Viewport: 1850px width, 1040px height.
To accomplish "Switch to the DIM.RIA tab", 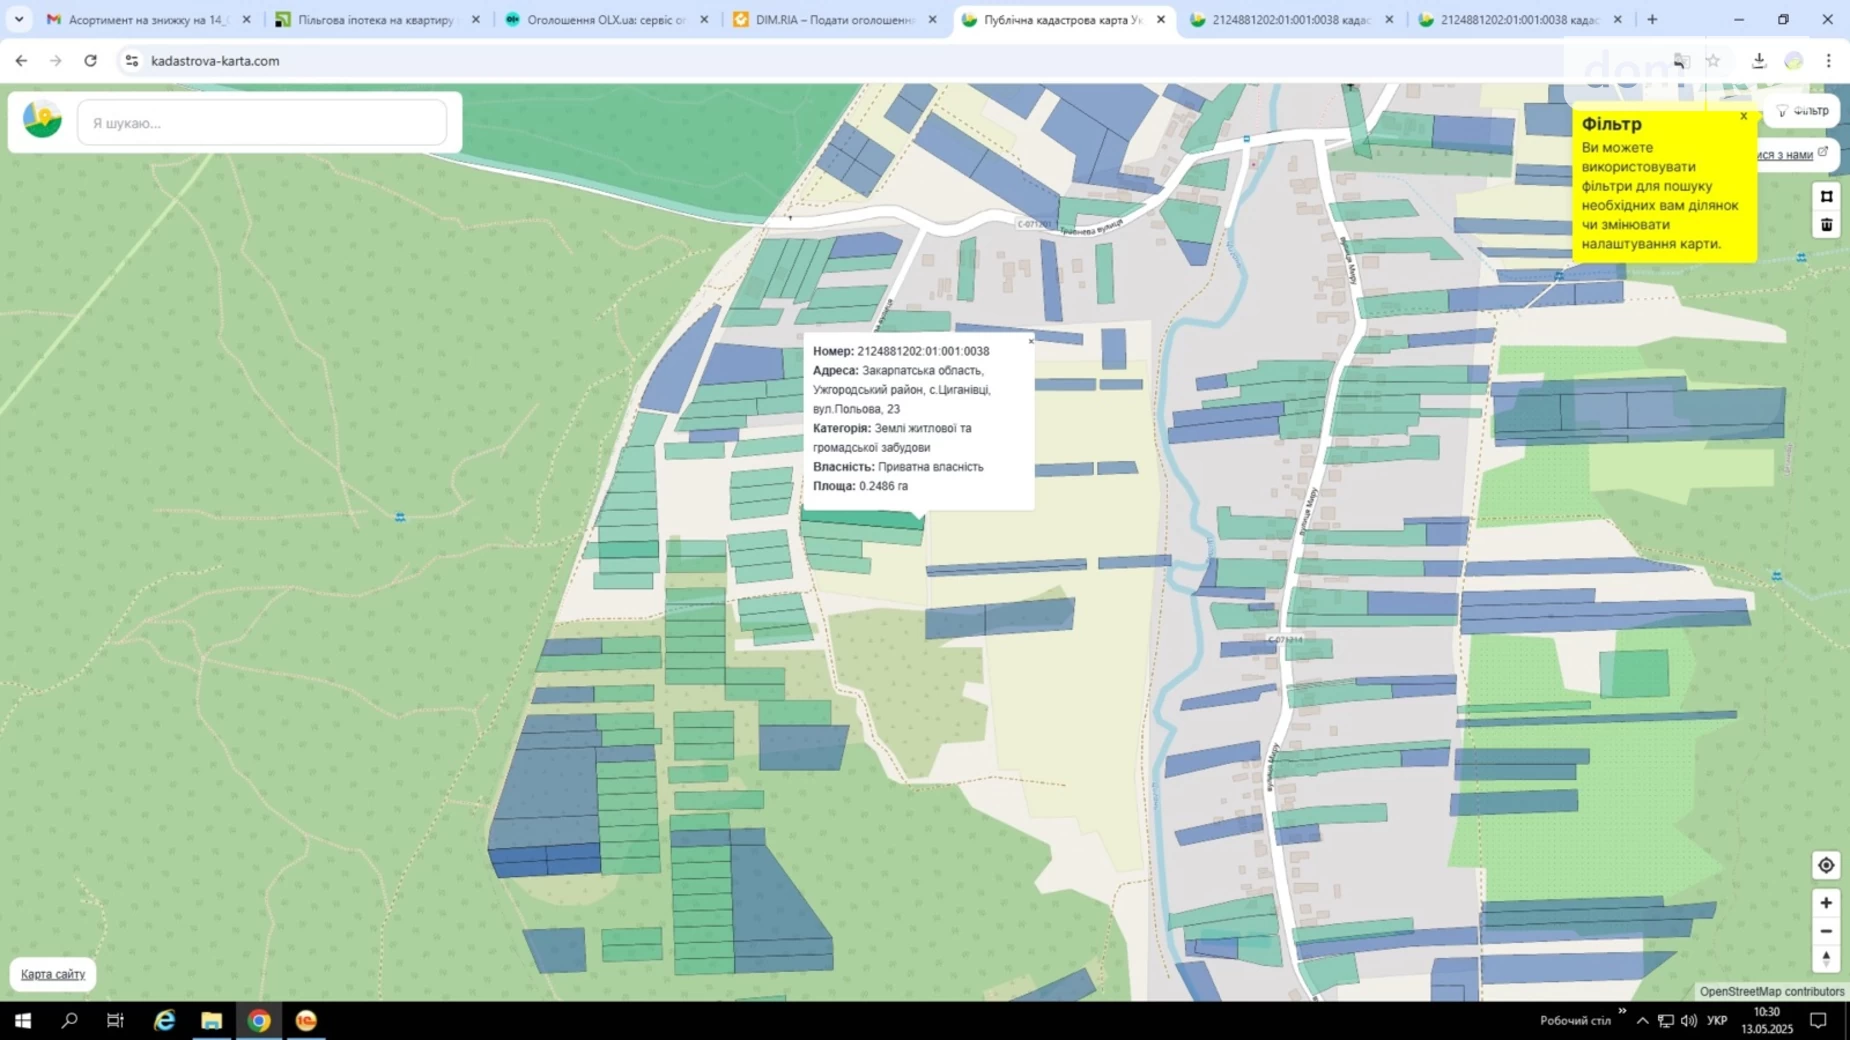I will pyautogui.click(x=834, y=19).
